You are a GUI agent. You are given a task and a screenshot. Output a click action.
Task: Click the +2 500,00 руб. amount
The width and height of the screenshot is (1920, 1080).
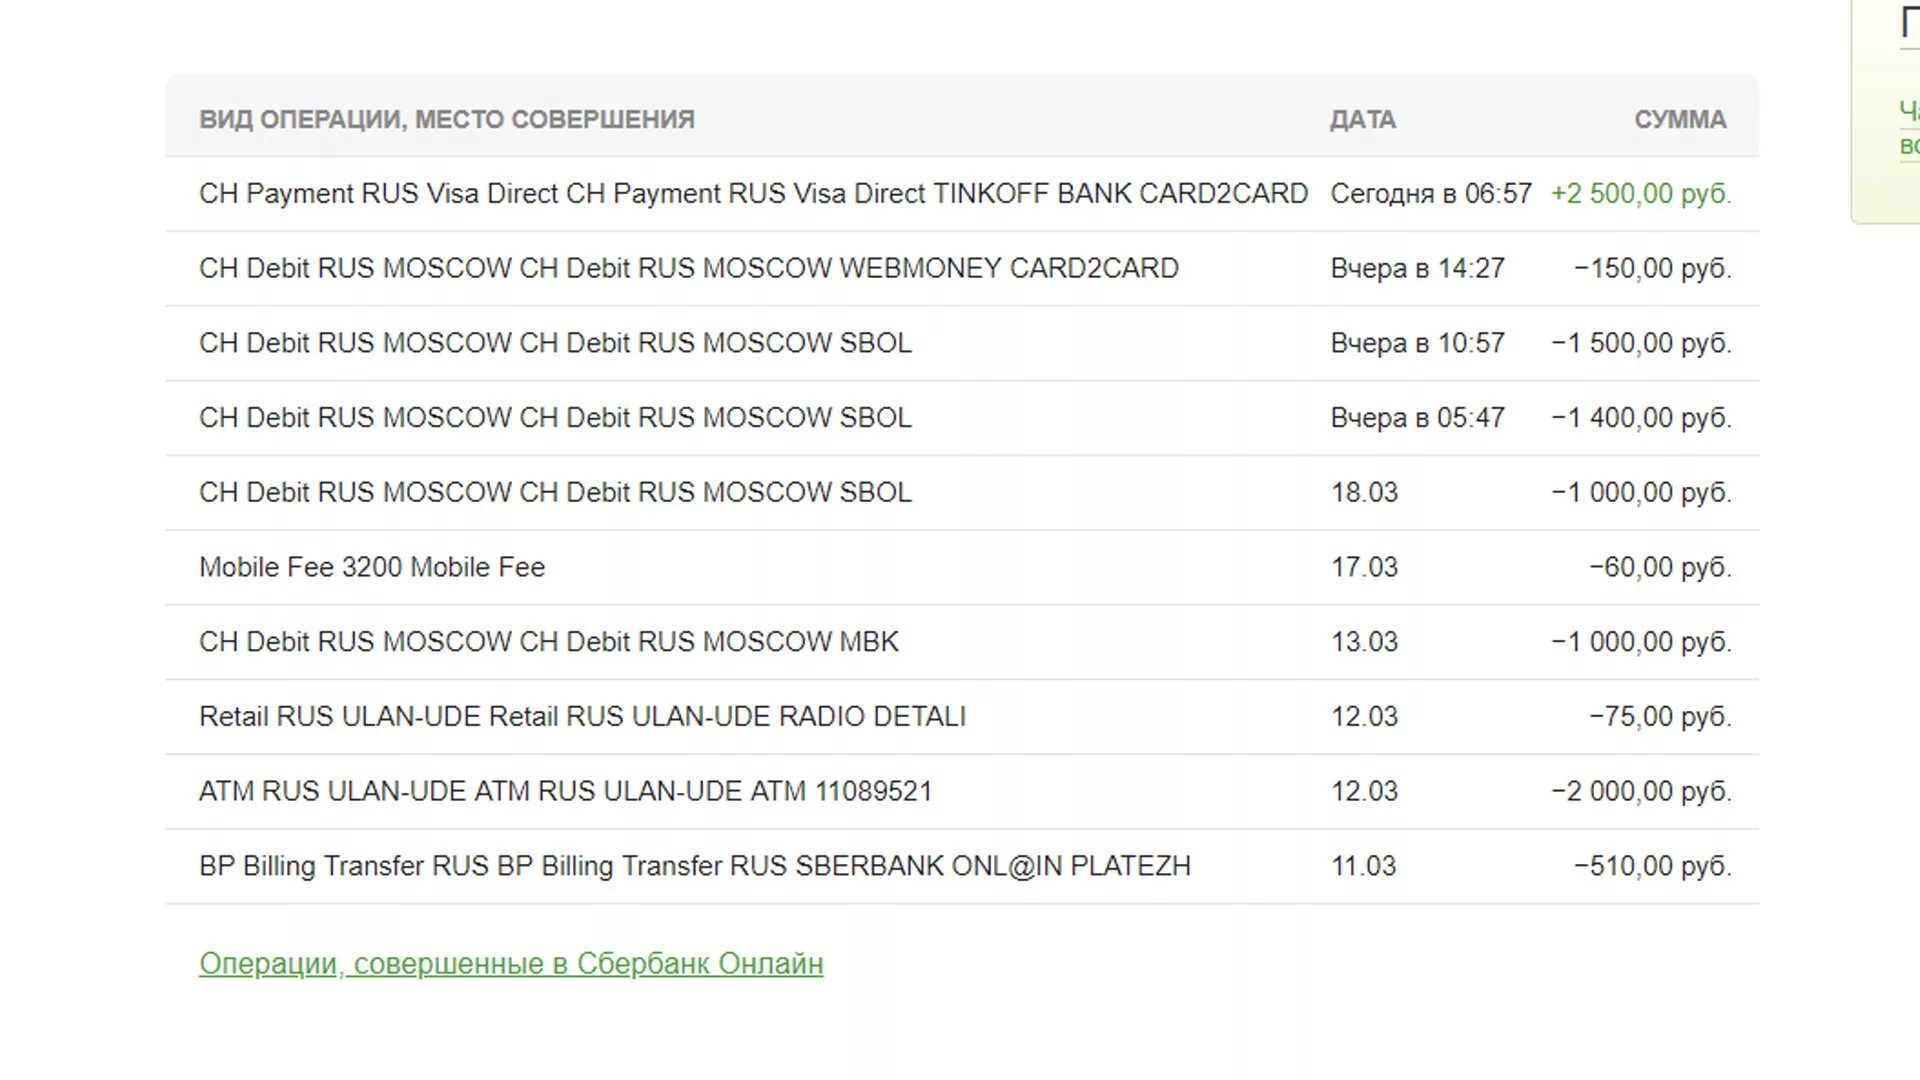(x=1640, y=194)
